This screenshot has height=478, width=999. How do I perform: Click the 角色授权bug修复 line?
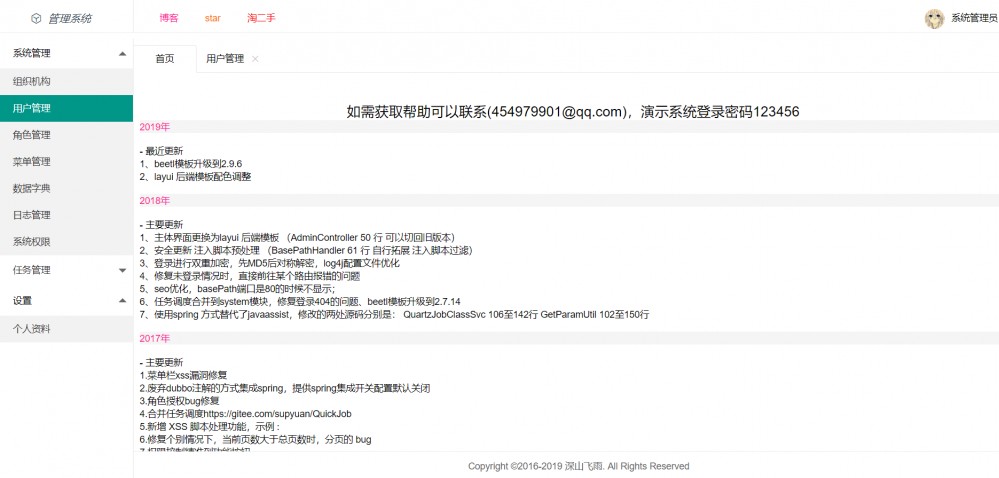pos(180,401)
